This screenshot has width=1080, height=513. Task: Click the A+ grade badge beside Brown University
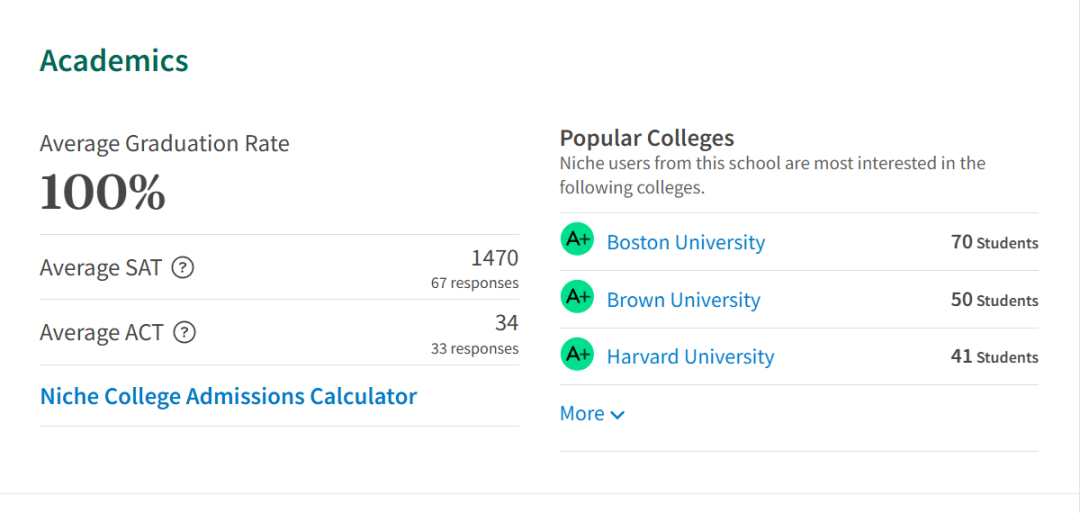tap(577, 297)
